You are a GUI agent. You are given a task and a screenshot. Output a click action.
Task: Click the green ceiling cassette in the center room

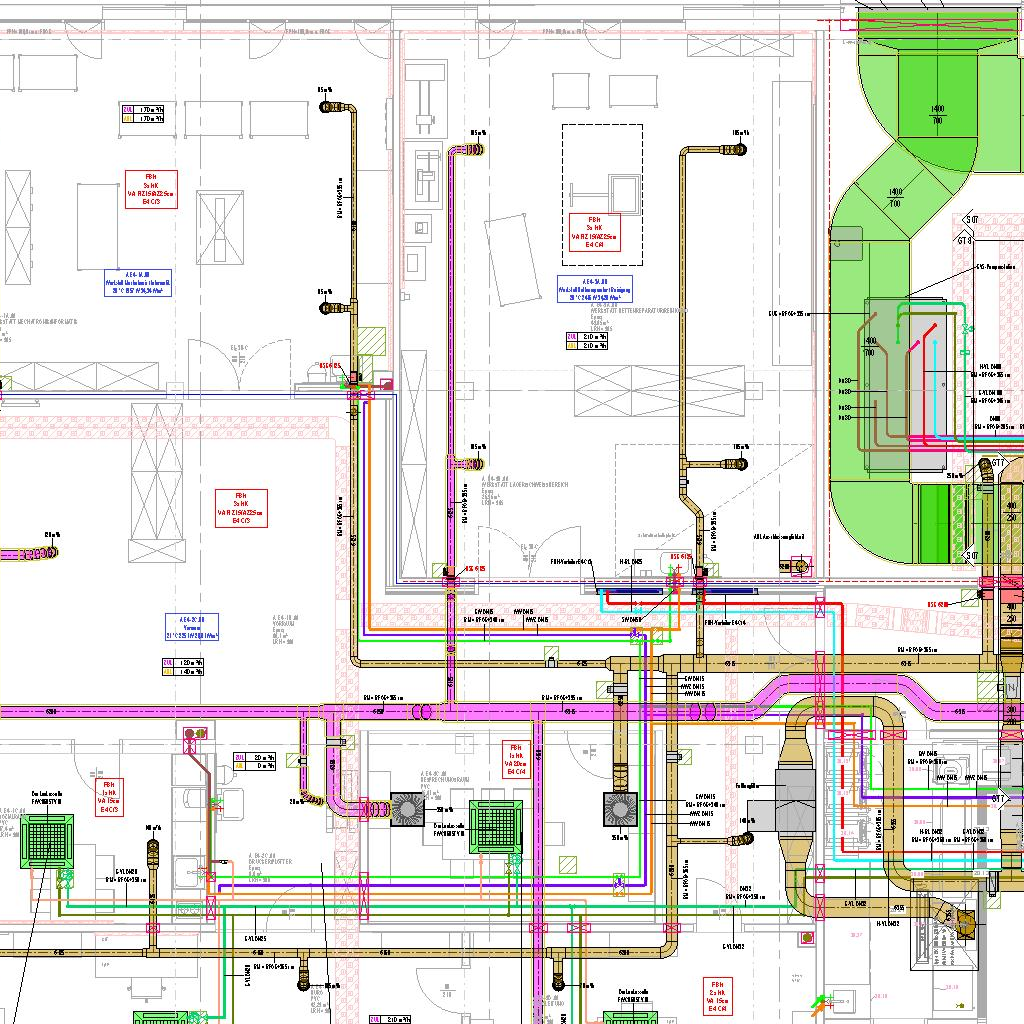coord(497,826)
